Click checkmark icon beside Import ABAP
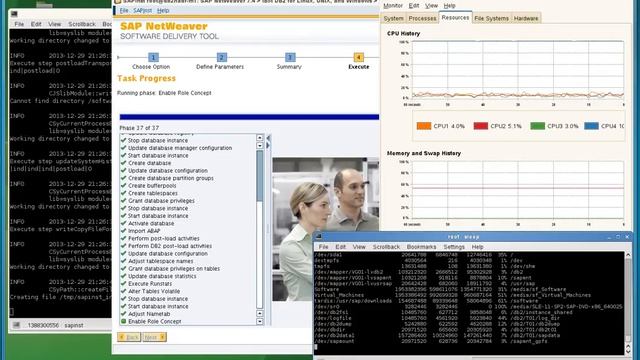This screenshot has width=640, height=360. (124, 231)
